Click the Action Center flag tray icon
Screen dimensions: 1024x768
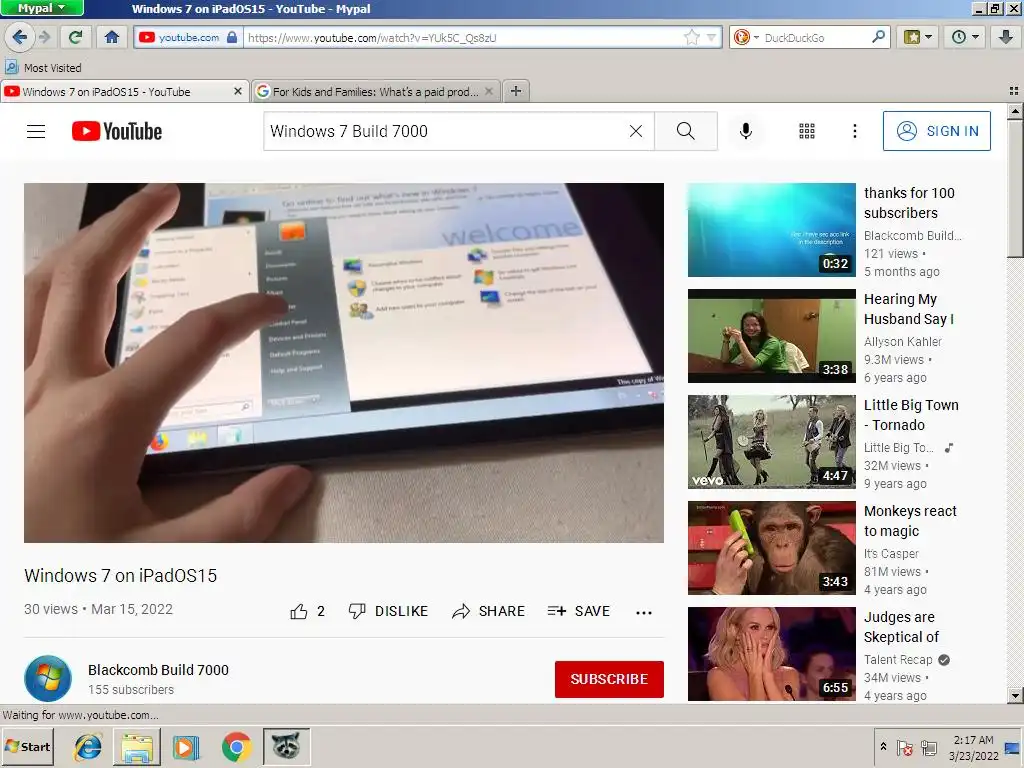904,748
